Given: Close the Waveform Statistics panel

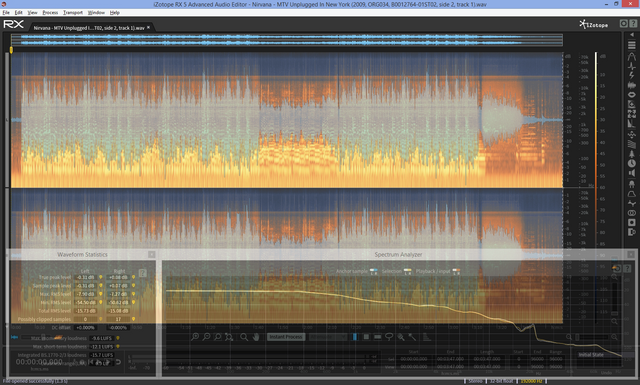Looking at the screenshot, I should pos(151,254).
